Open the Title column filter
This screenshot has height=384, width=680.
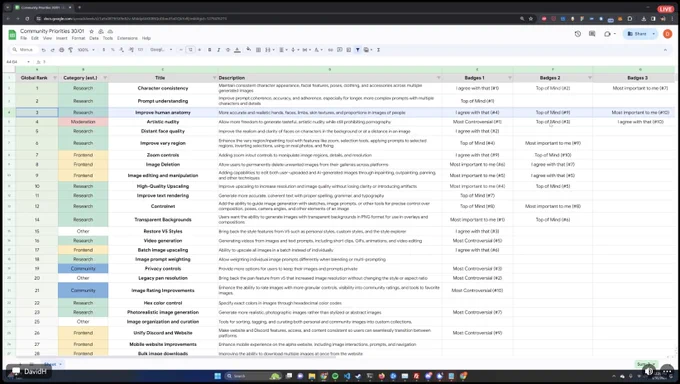coord(214,78)
